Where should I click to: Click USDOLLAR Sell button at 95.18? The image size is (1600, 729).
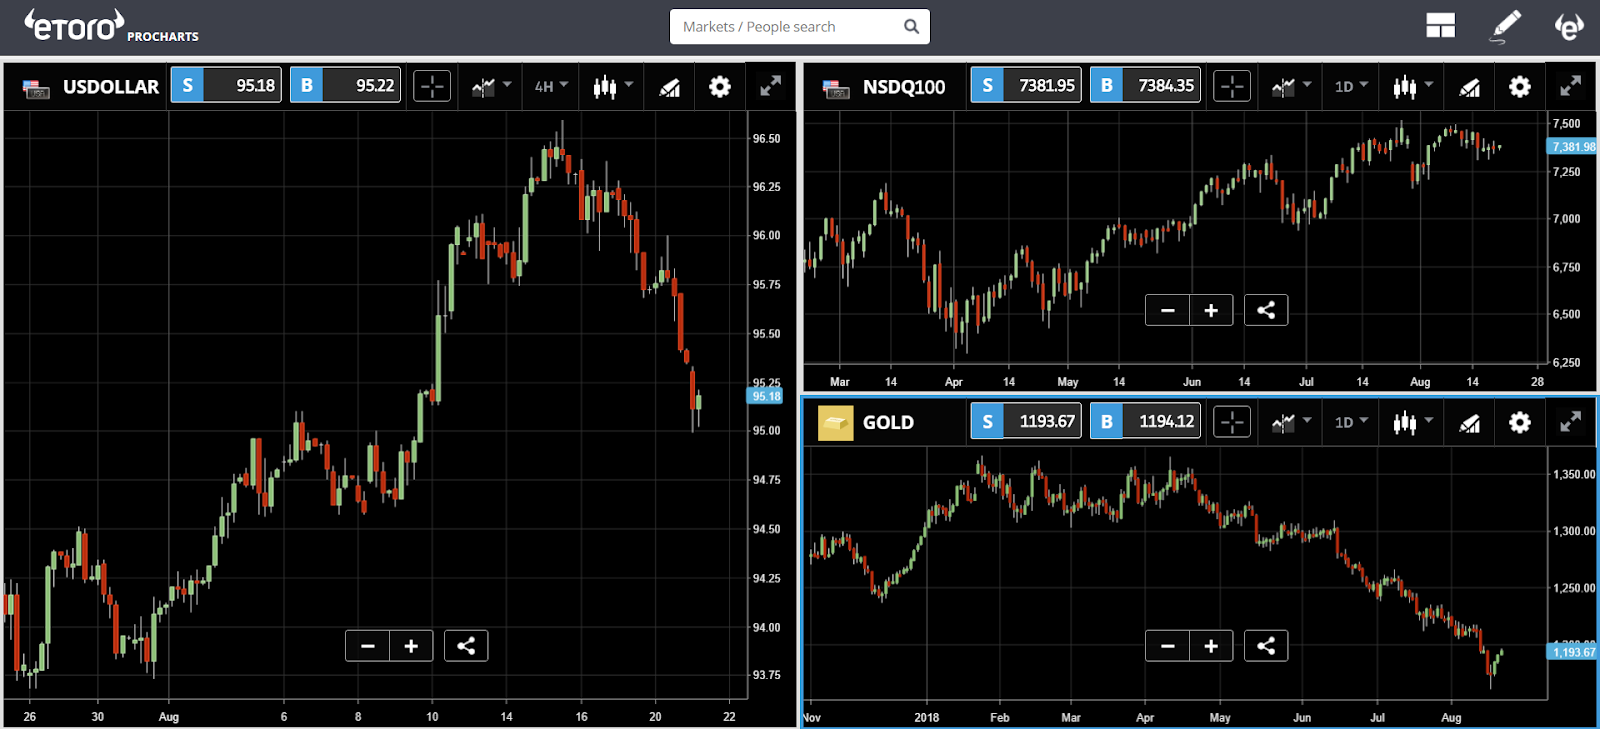227,86
